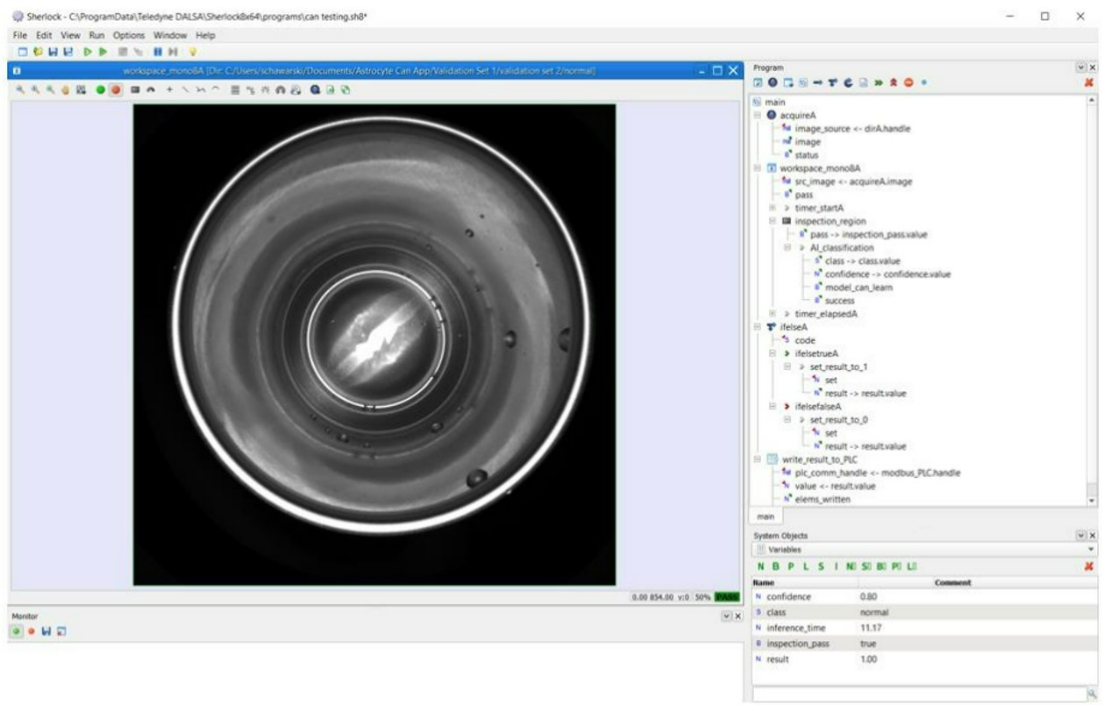1102x705 pixels.
Task: Select the inspection_pass variable row
Action: click(x=924, y=644)
